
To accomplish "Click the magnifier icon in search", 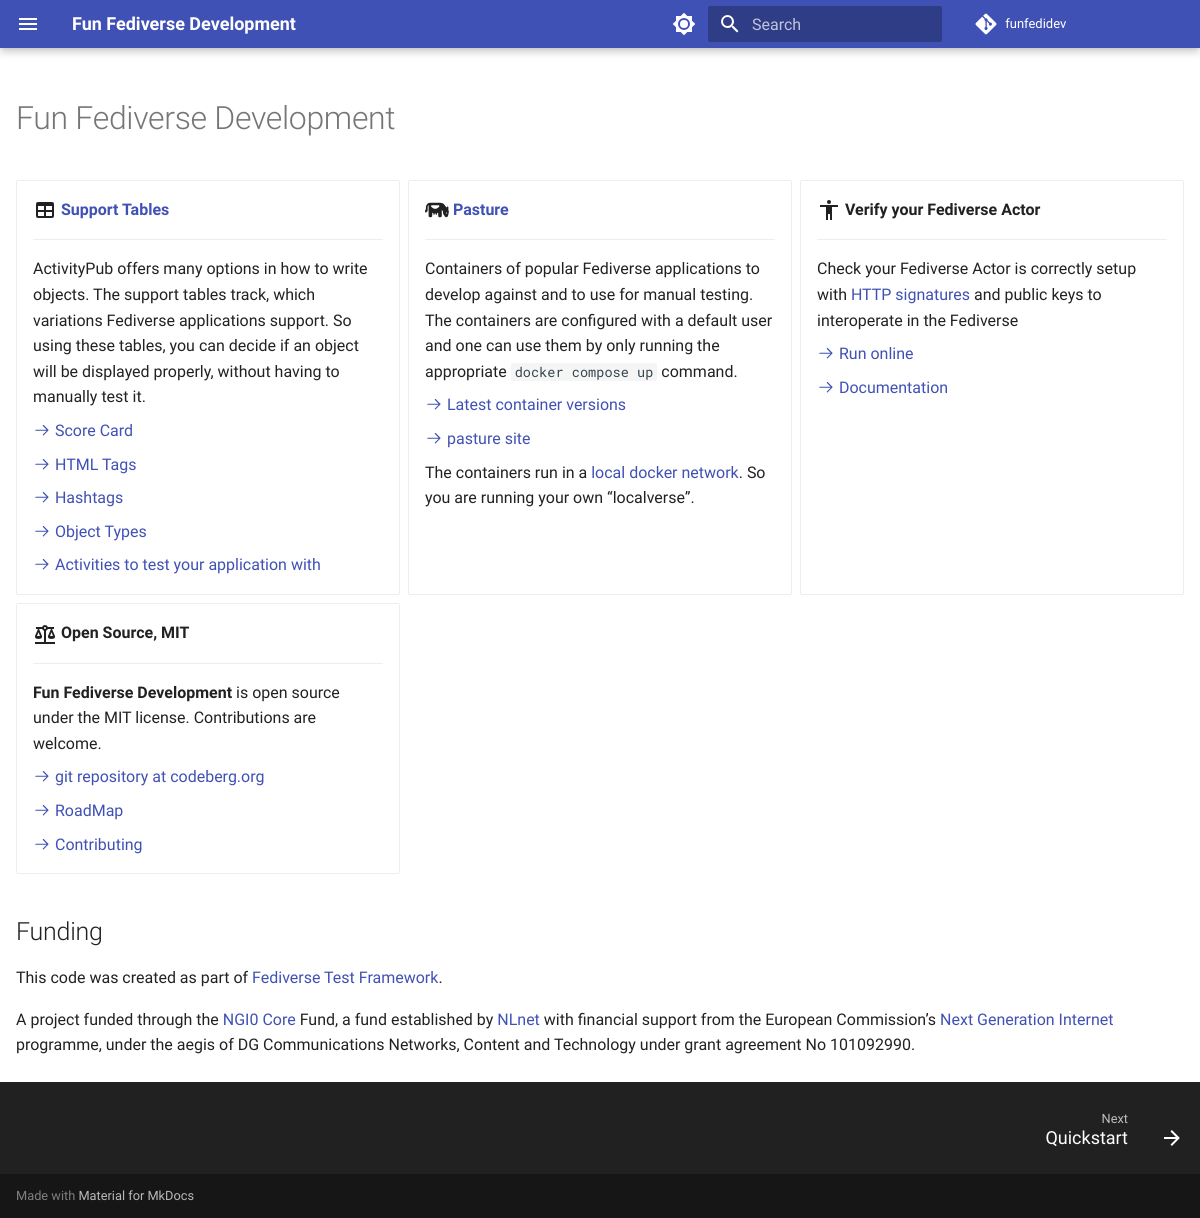I will tap(730, 24).
